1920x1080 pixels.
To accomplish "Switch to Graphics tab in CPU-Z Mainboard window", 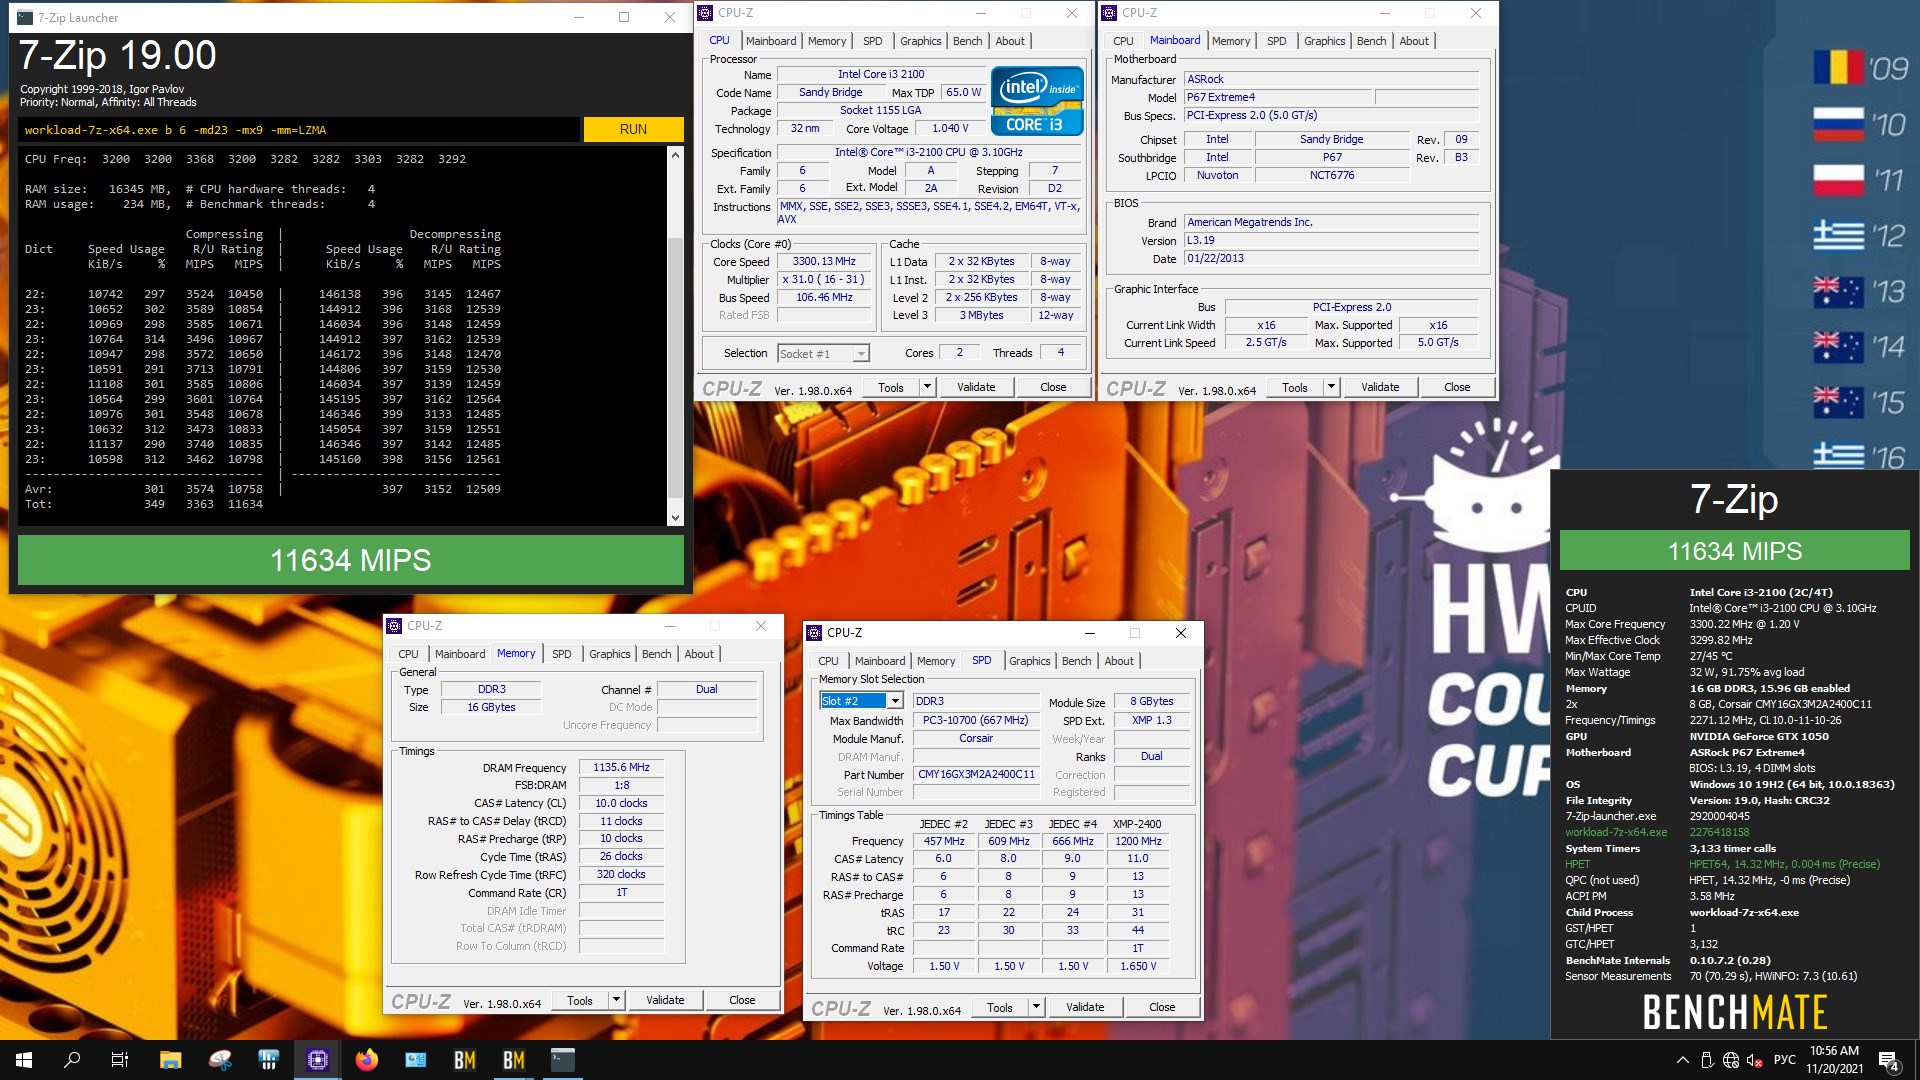I will pos(1324,41).
